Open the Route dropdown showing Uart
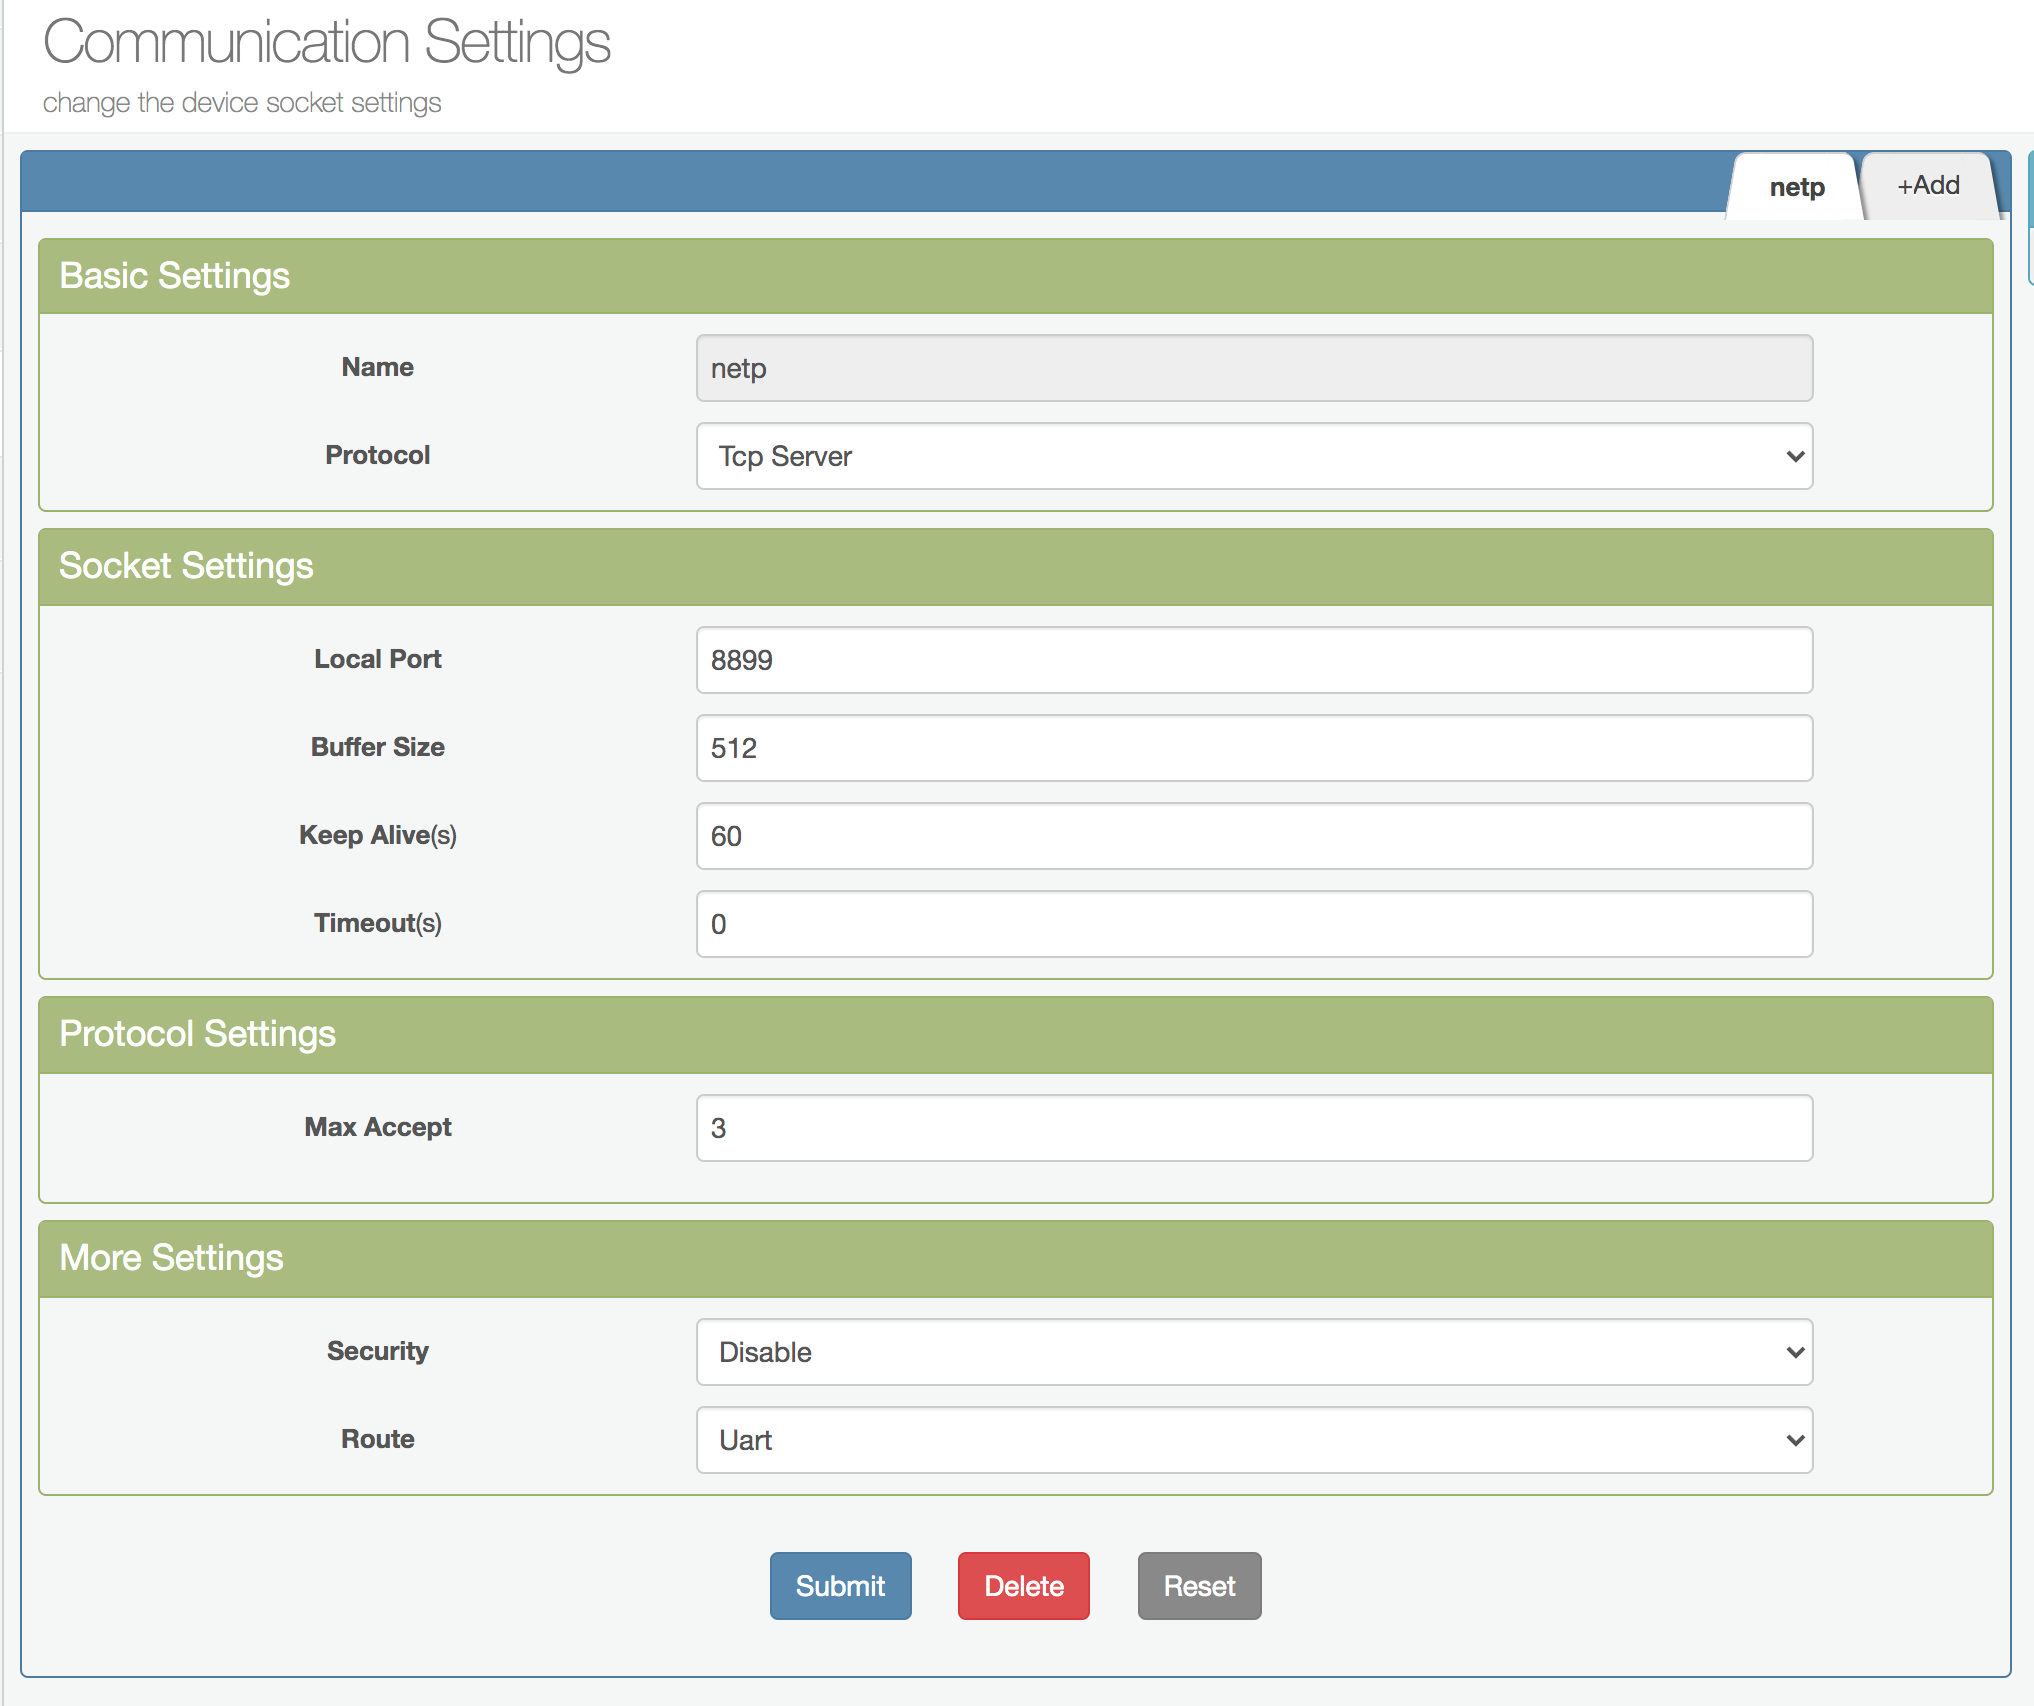The height and width of the screenshot is (1706, 2034). pos(1254,1440)
